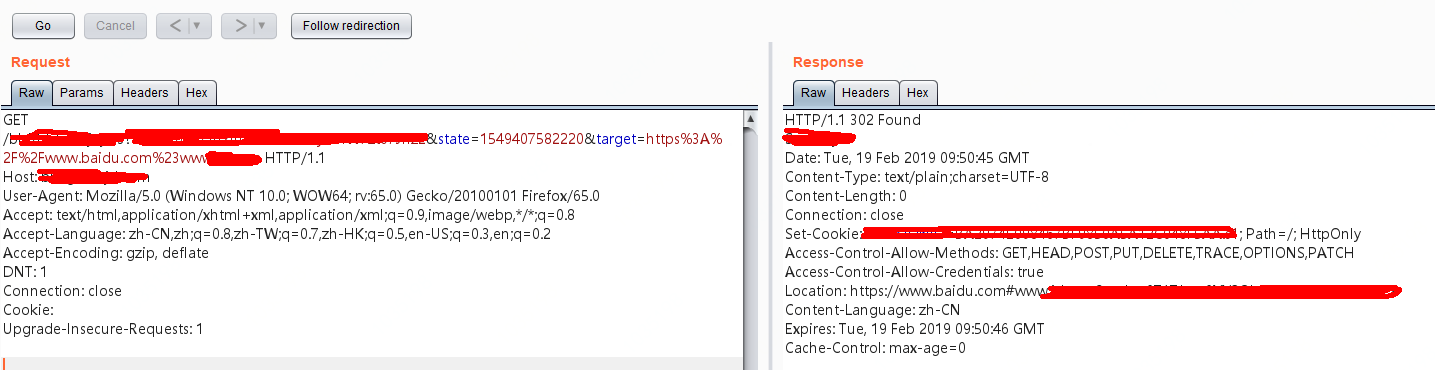This screenshot has height=370, width=1435.
Task: Go back with the previous history arrow
Action: tap(175, 26)
